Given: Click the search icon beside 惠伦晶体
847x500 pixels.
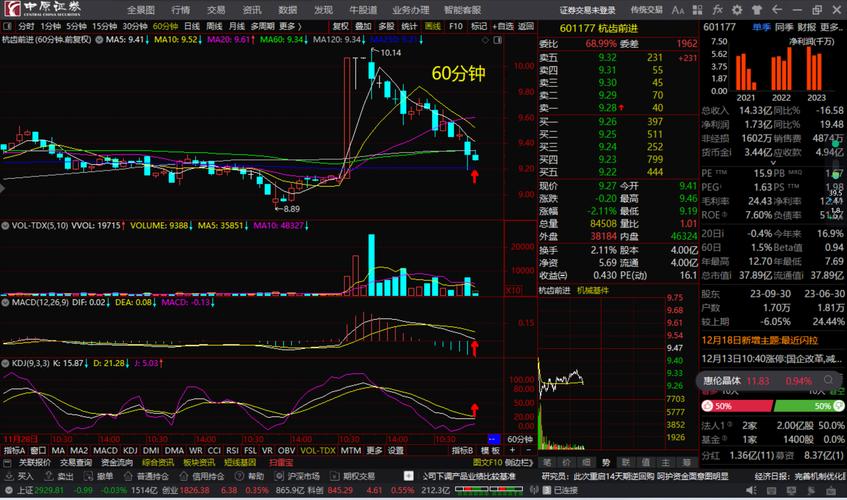Looking at the screenshot, I should (x=828, y=380).
